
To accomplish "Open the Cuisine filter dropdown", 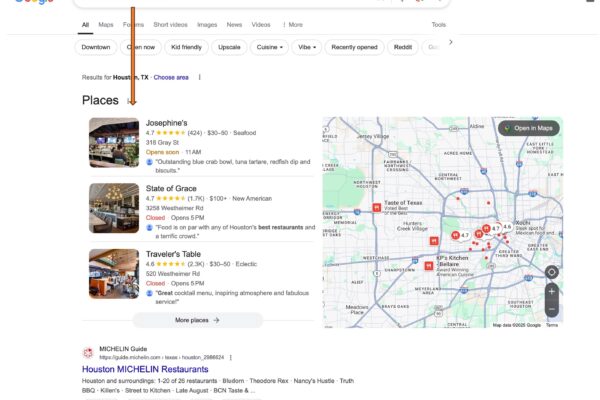I will [x=269, y=47].
